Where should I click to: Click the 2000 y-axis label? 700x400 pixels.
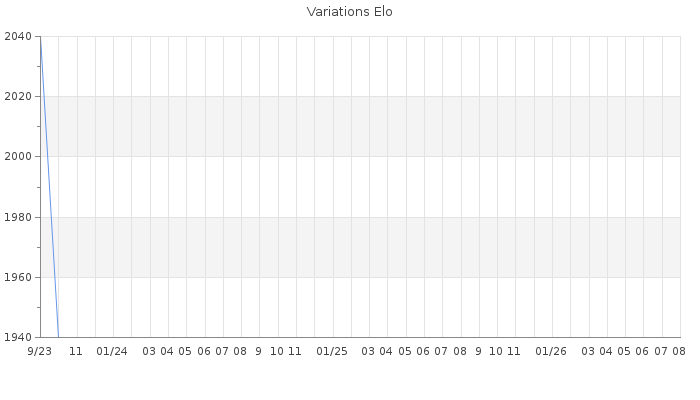(x=18, y=156)
